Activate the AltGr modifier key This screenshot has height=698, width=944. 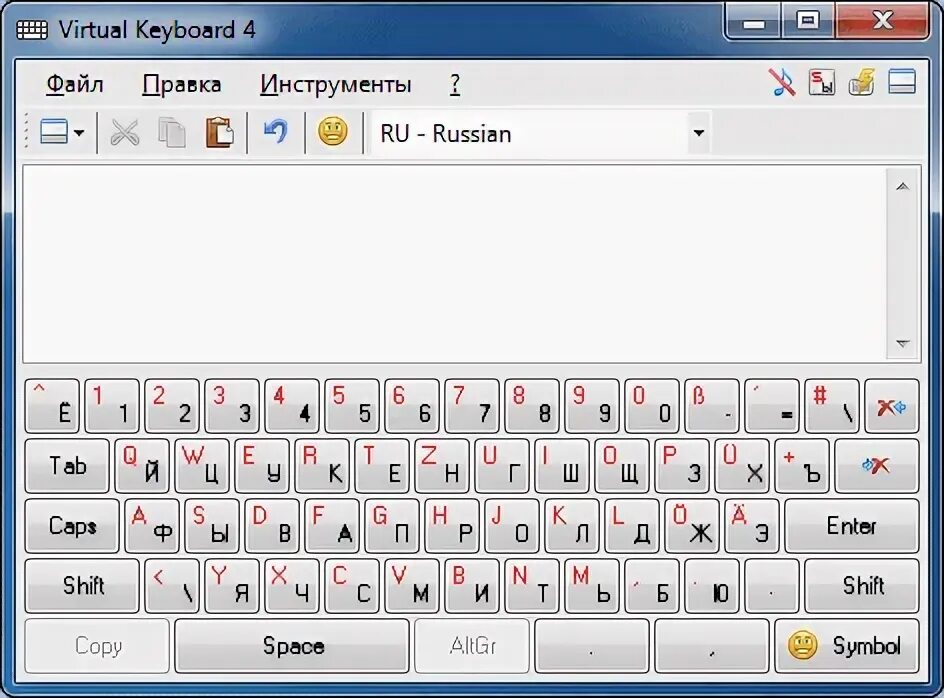tap(472, 645)
